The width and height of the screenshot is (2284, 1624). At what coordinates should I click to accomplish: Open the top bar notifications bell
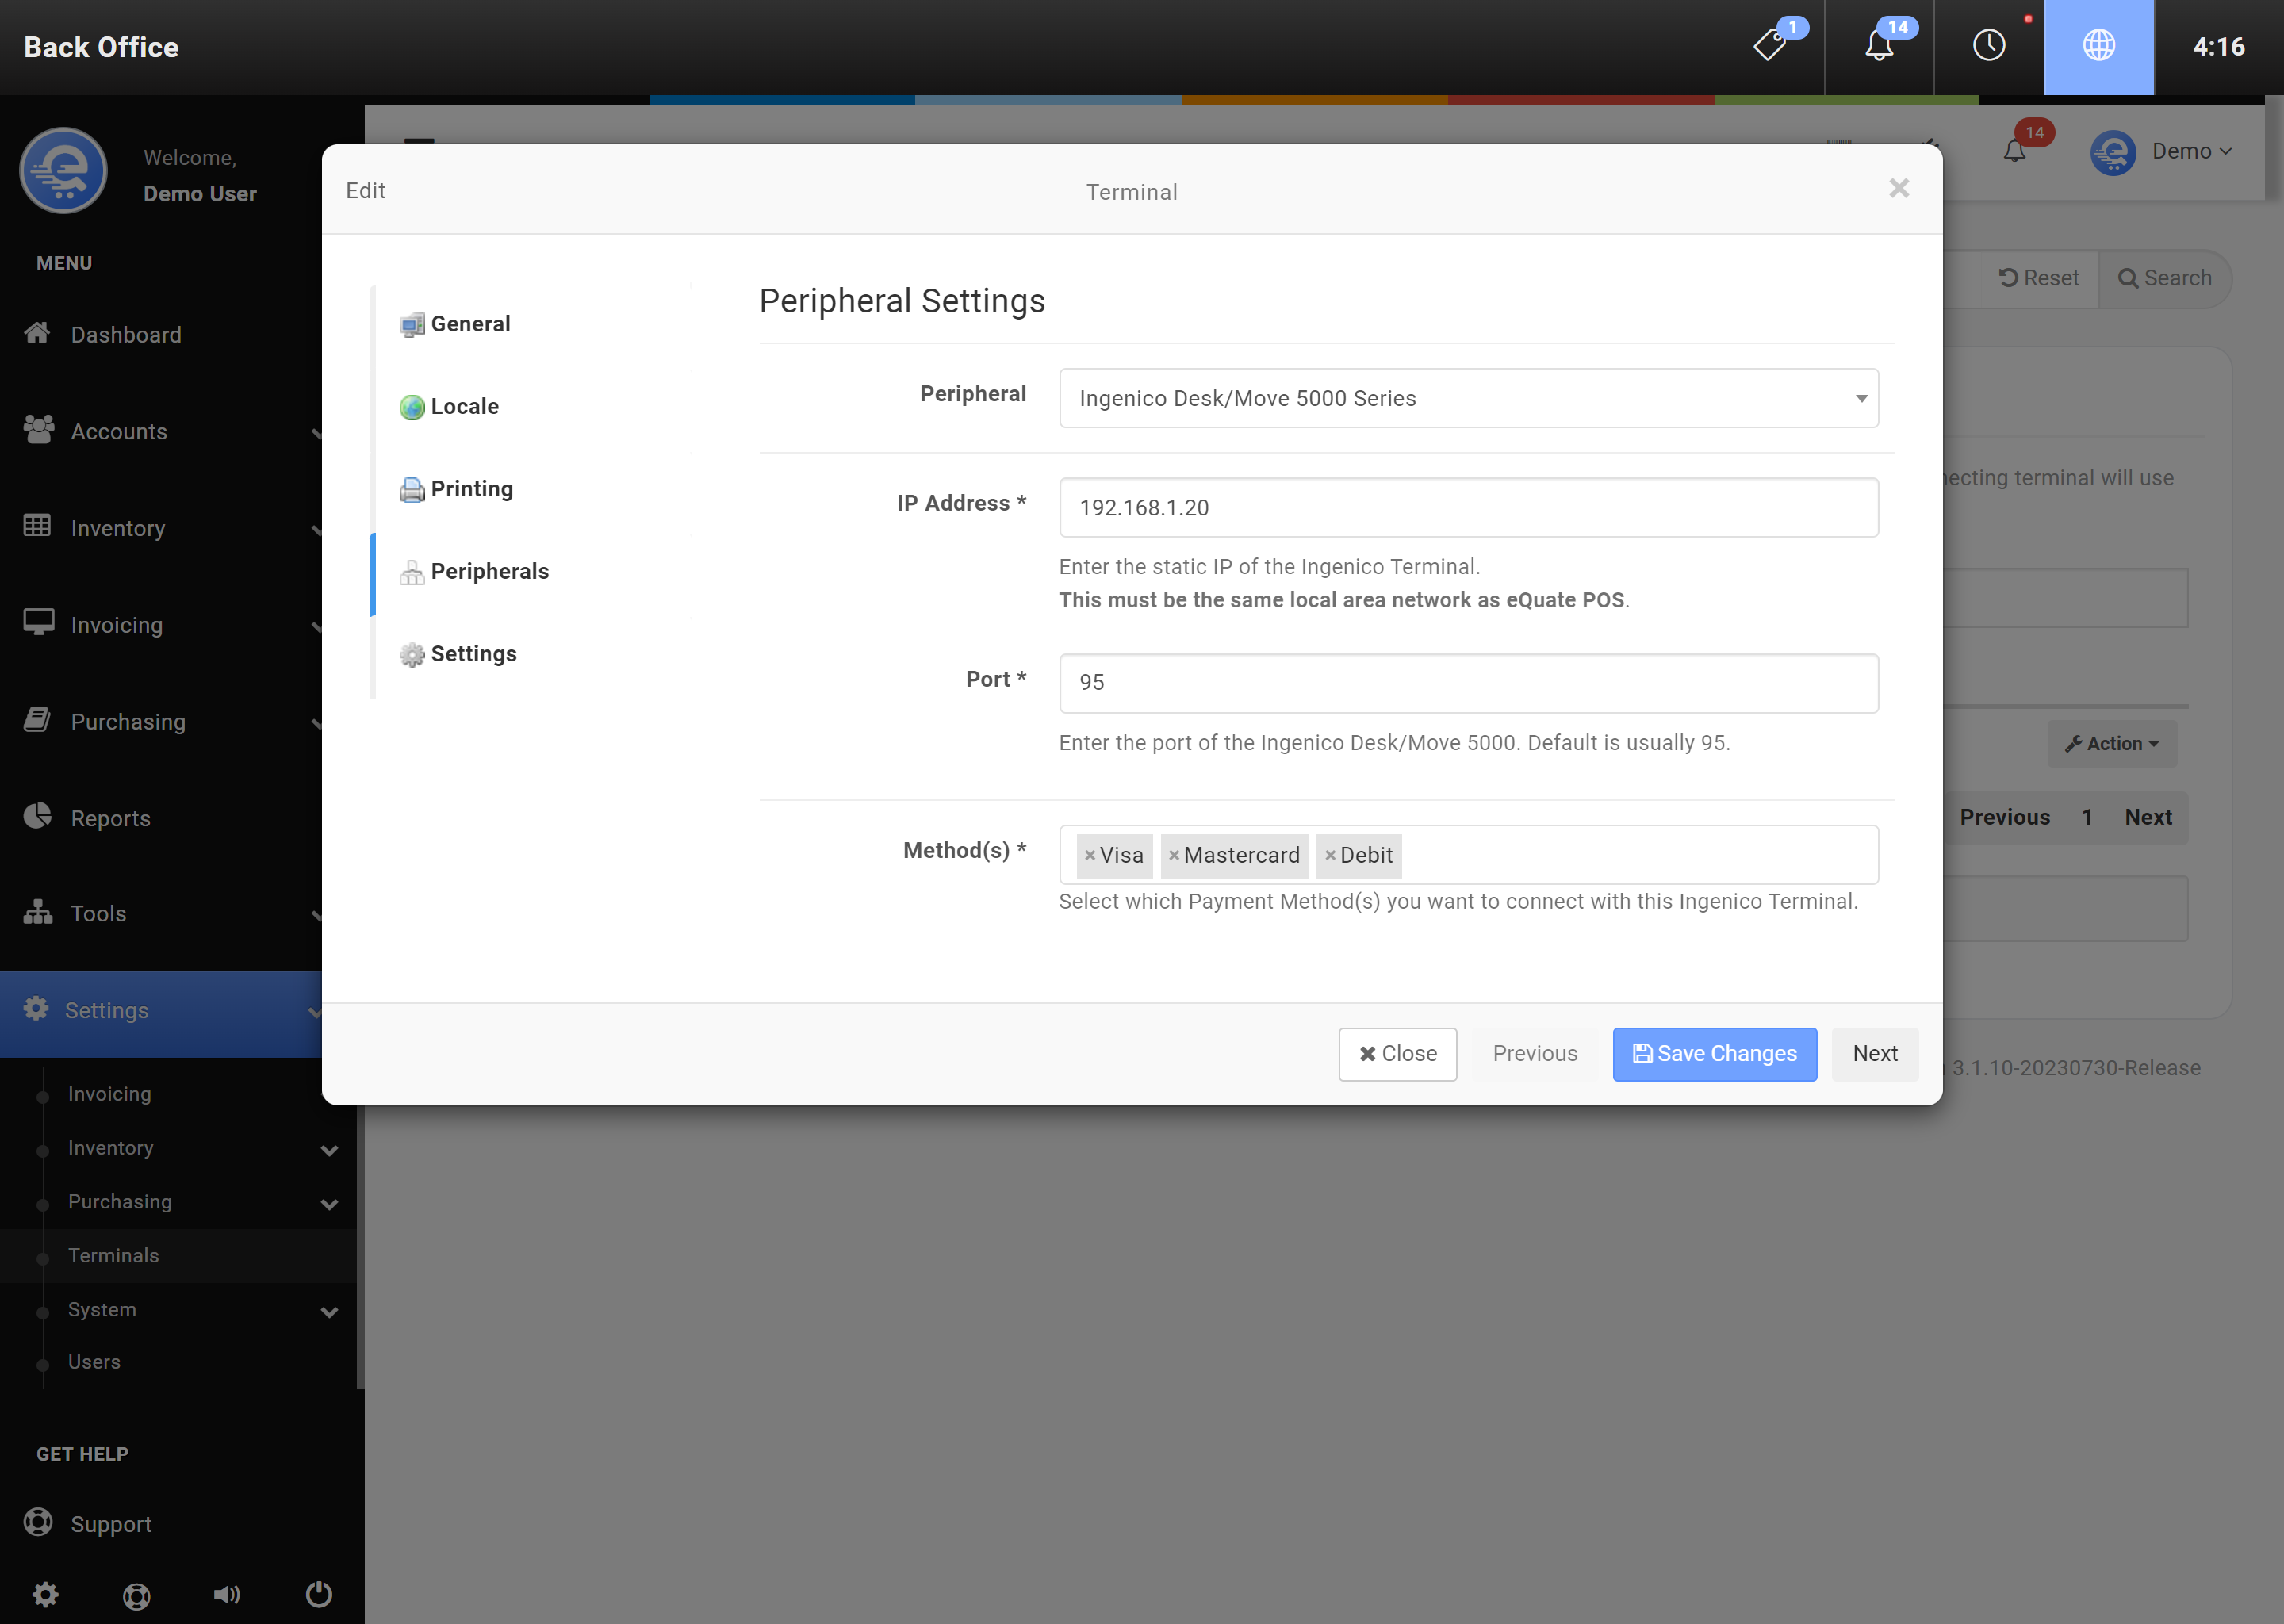coord(1879,46)
